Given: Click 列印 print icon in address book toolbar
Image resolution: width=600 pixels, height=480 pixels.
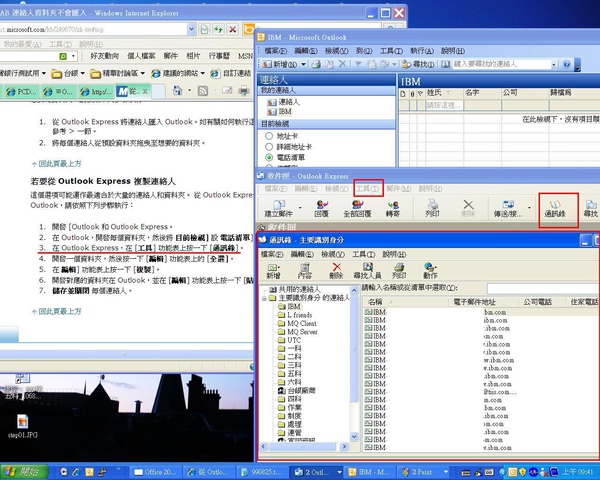Looking at the screenshot, I should (x=399, y=271).
